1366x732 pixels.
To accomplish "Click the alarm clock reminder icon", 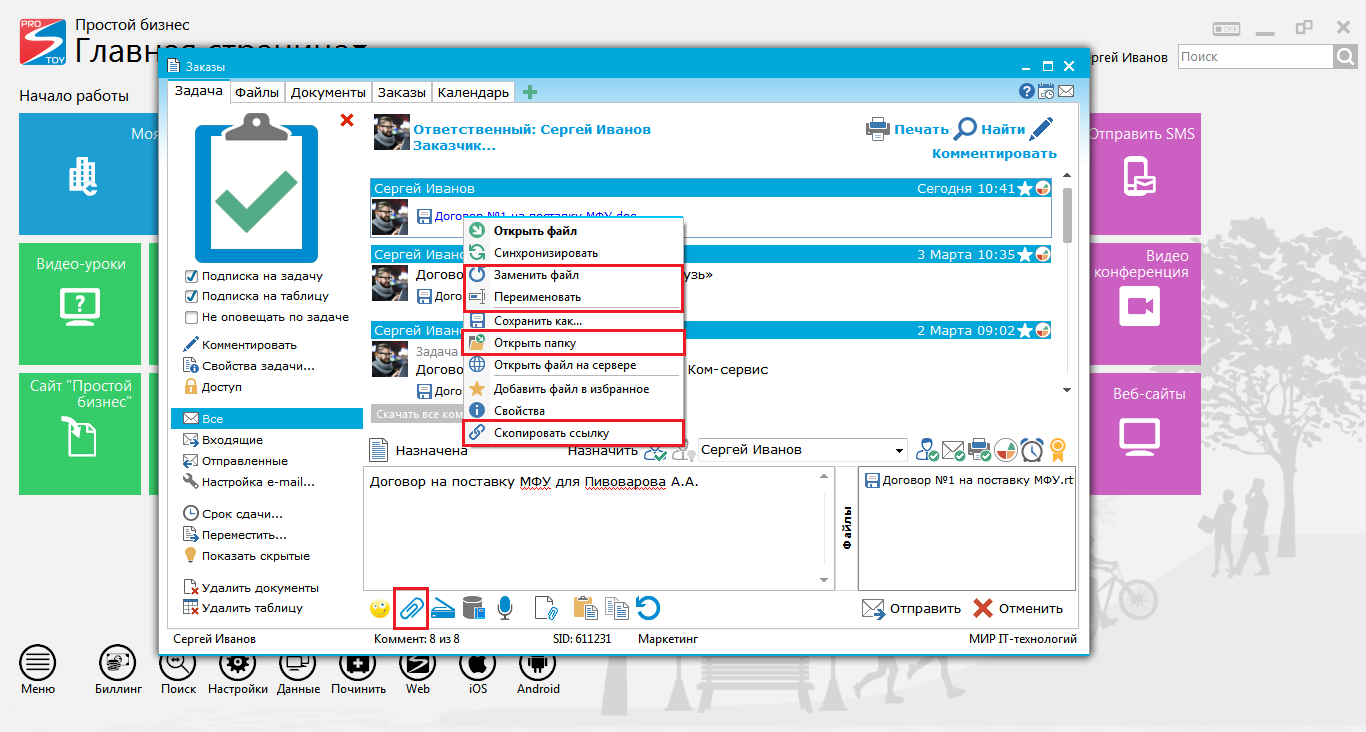I will pyautogui.click(x=1032, y=450).
